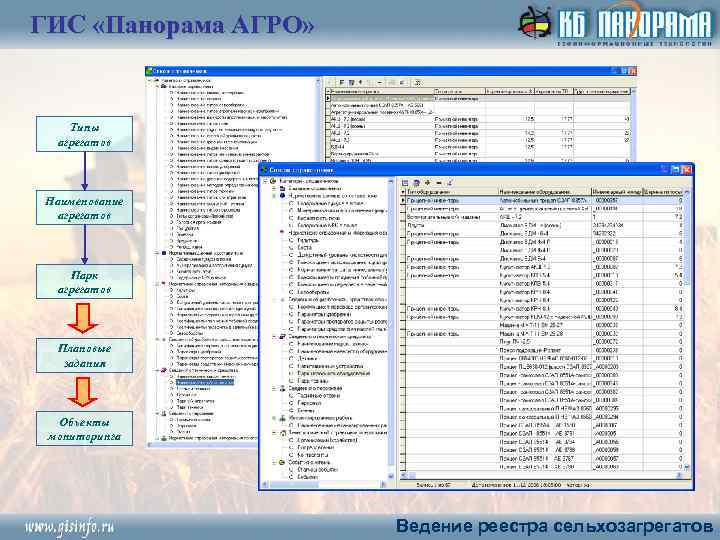Select 'Парк техники' in the tree
The width and height of the screenshot is (720, 540).
tap(313, 381)
